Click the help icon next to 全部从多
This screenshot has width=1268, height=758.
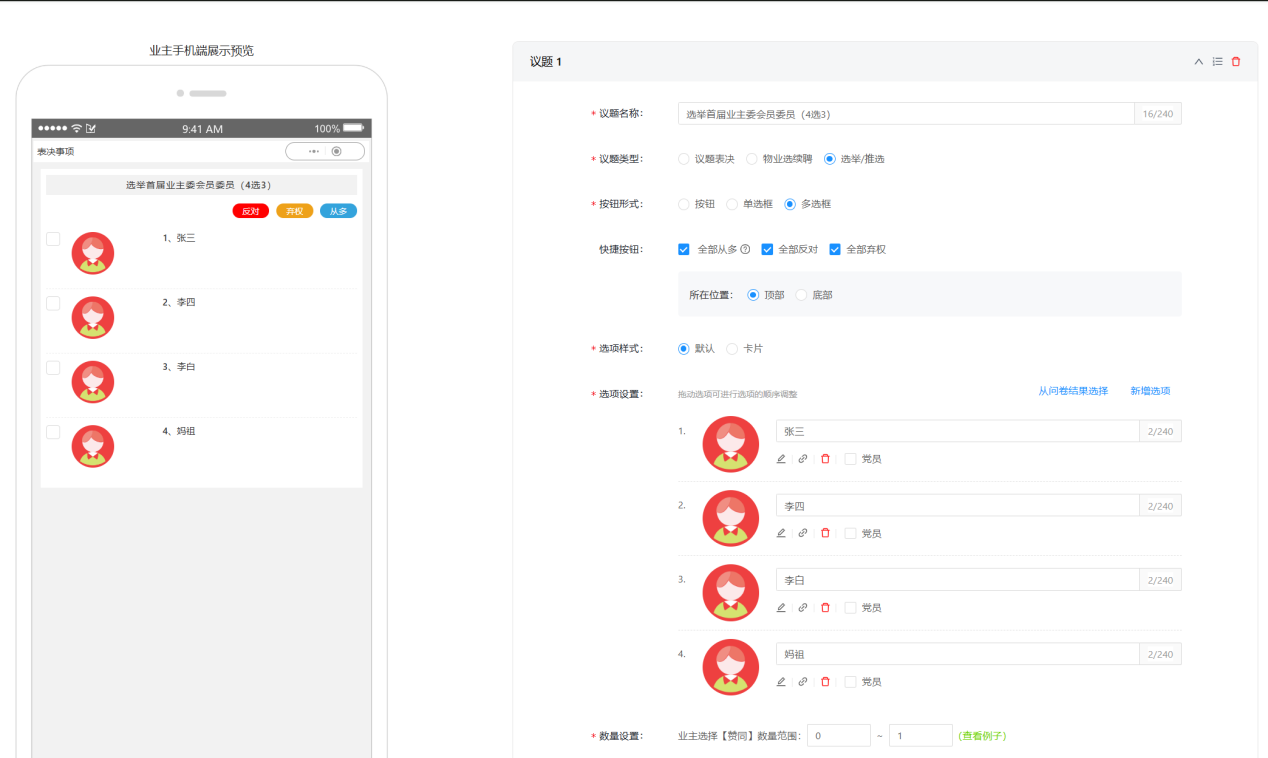coord(745,250)
